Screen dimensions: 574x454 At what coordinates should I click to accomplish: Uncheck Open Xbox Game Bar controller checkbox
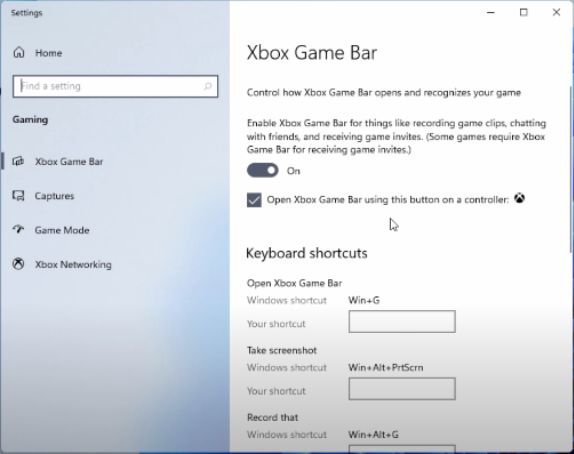tap(254, 200)
